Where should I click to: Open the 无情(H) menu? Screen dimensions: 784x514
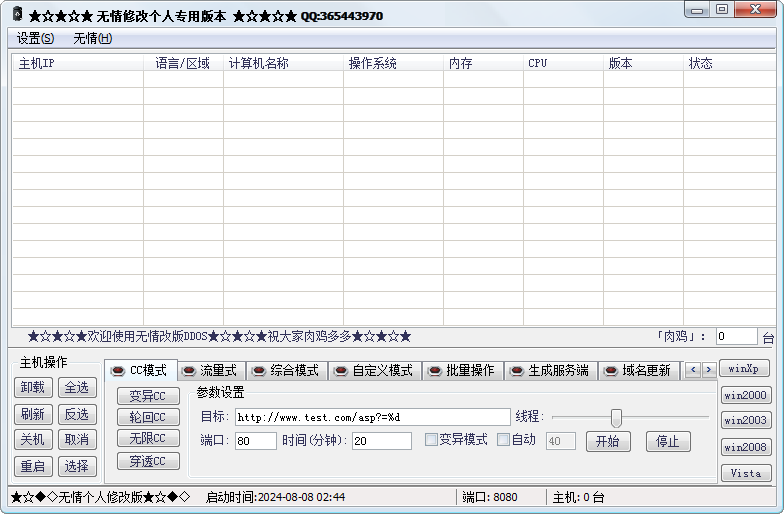coord(92,38)
